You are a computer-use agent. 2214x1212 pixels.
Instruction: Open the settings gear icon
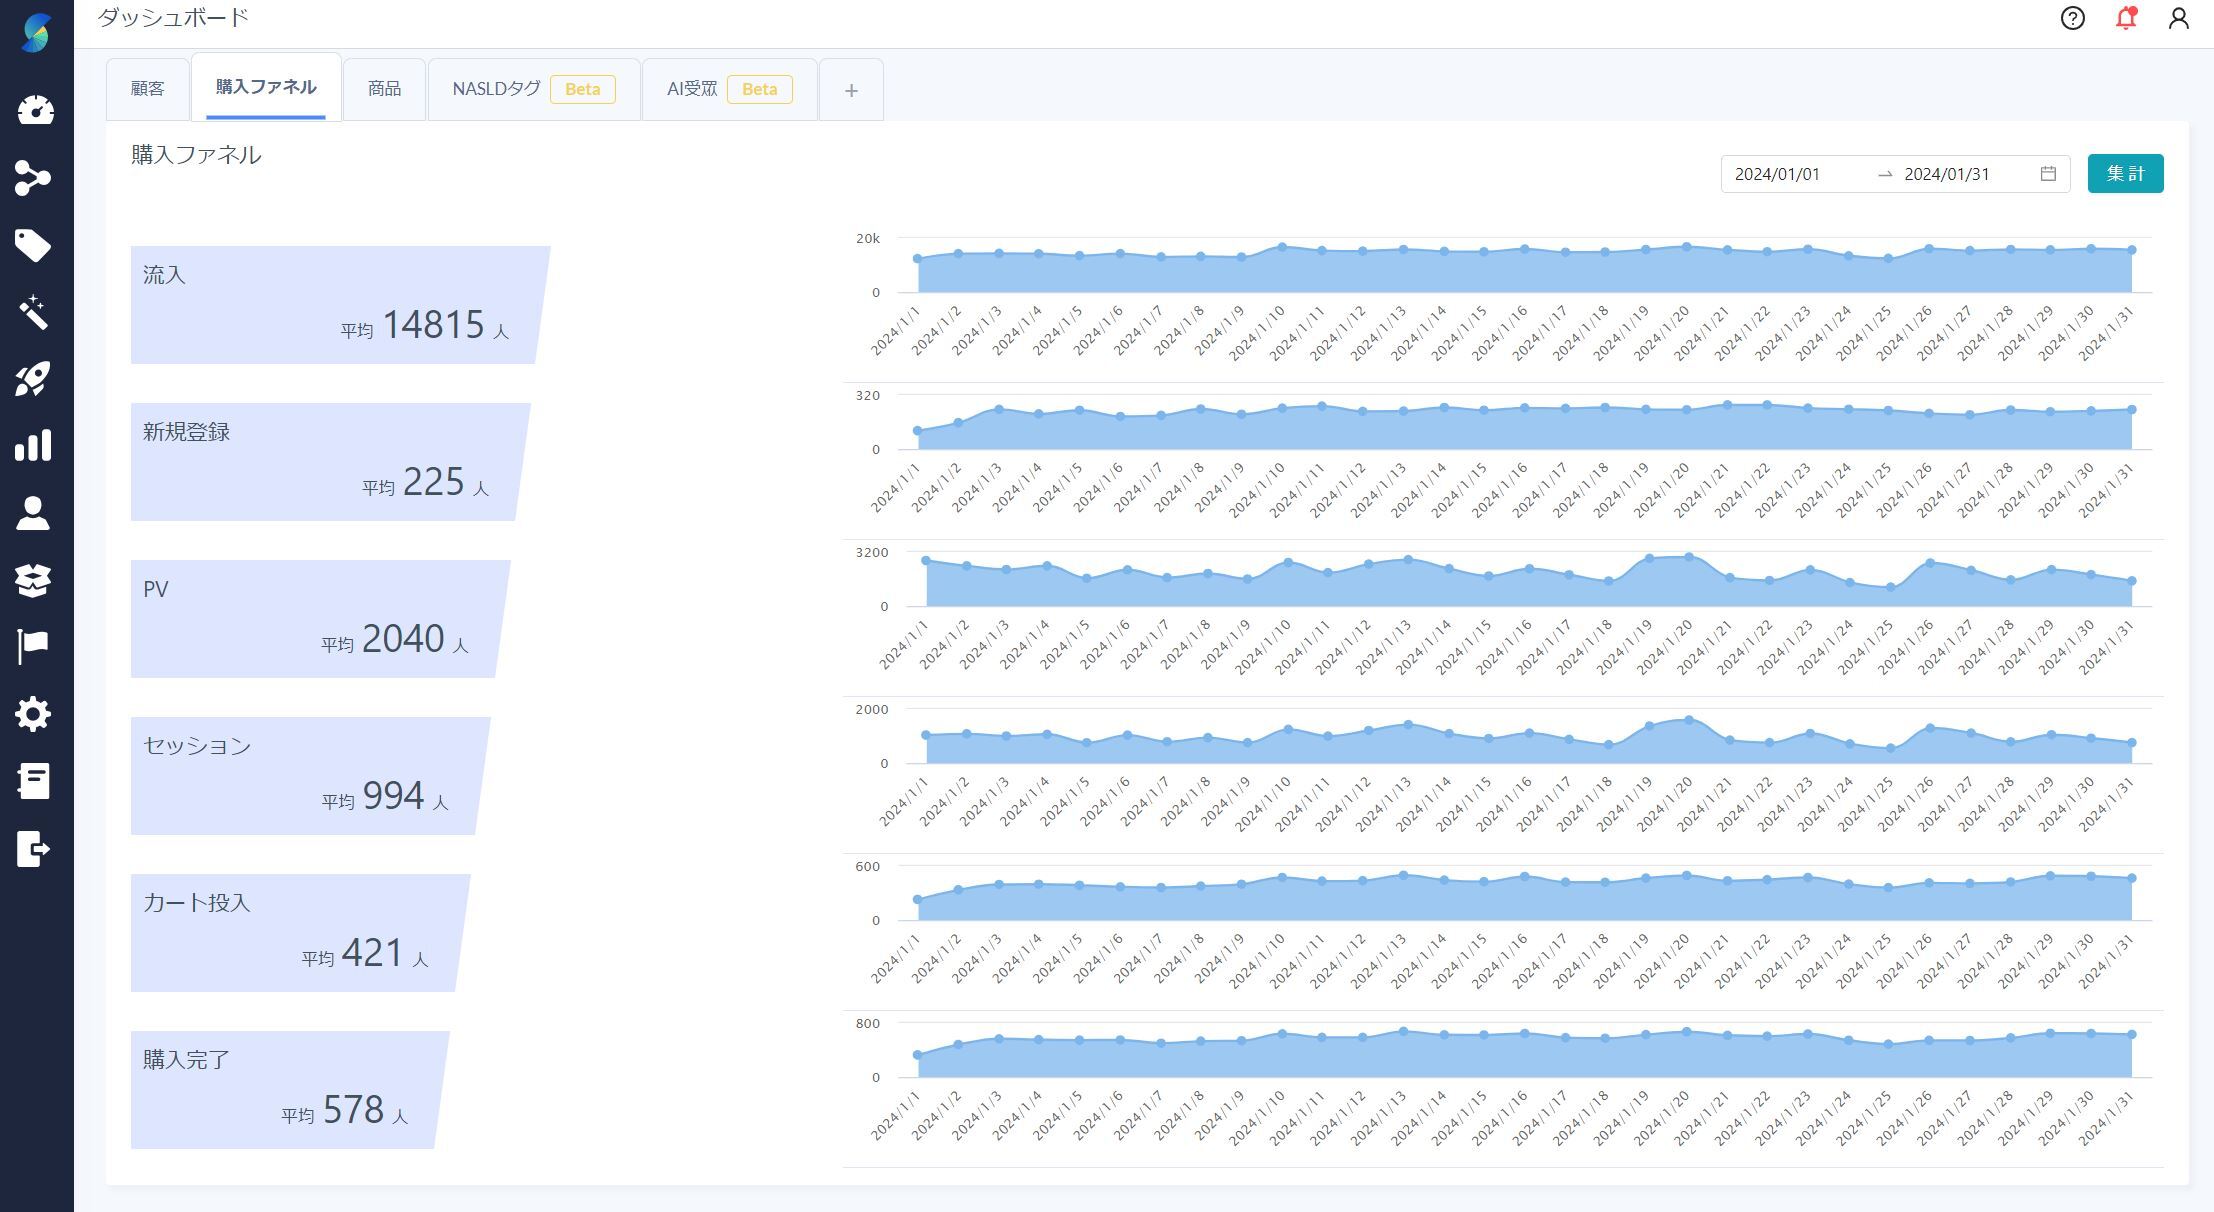(x=33, y=714)
